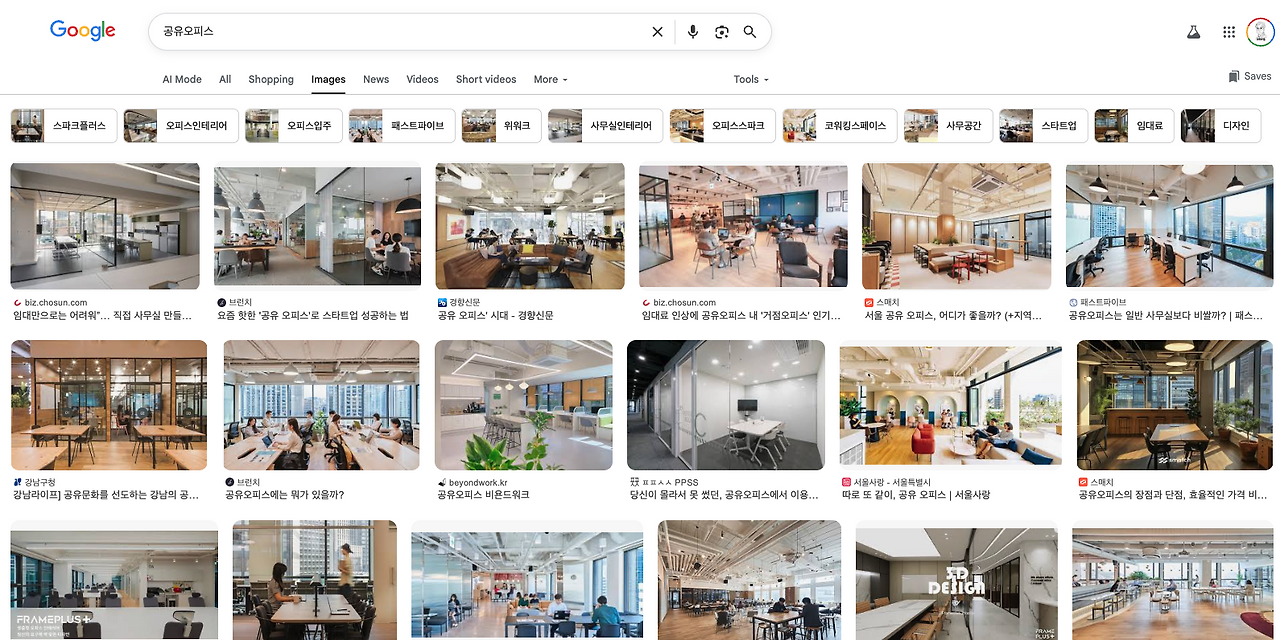Switch to the Short videos tab
Image resolution: width=1280 pixels, height=640 pixels.
(486, 79)
